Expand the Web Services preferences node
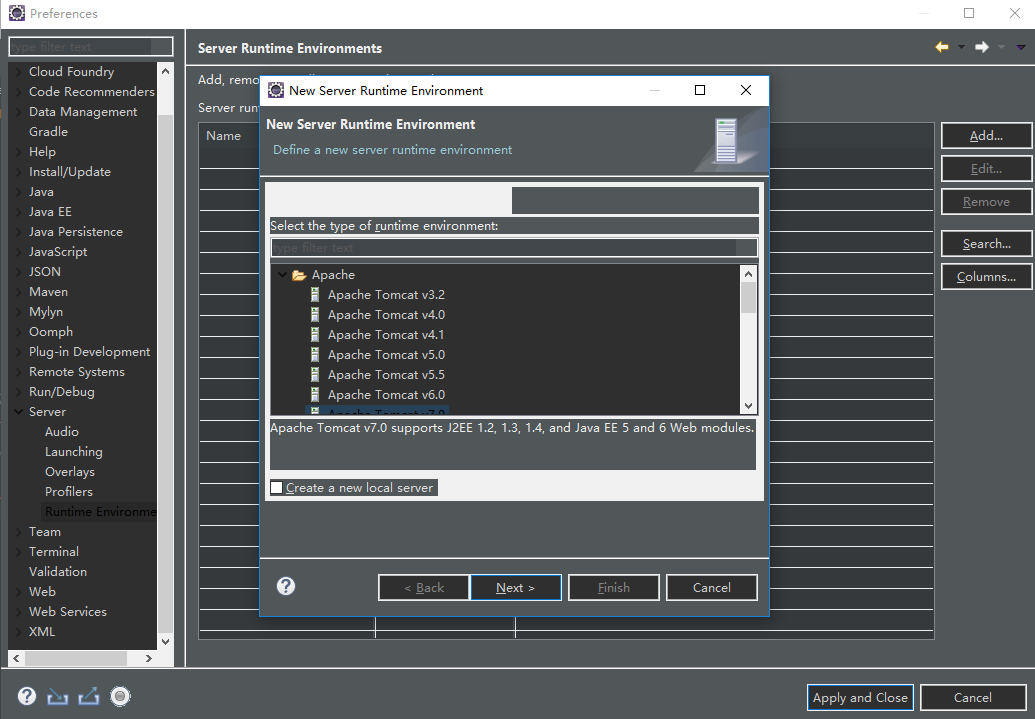The width and height of the screenshot is (1035, 719). click(x=18, y=611)
